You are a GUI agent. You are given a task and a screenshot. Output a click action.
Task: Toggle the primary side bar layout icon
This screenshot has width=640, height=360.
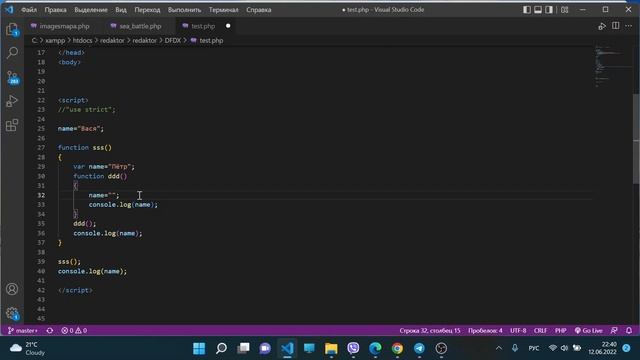(x=527, y=9)
